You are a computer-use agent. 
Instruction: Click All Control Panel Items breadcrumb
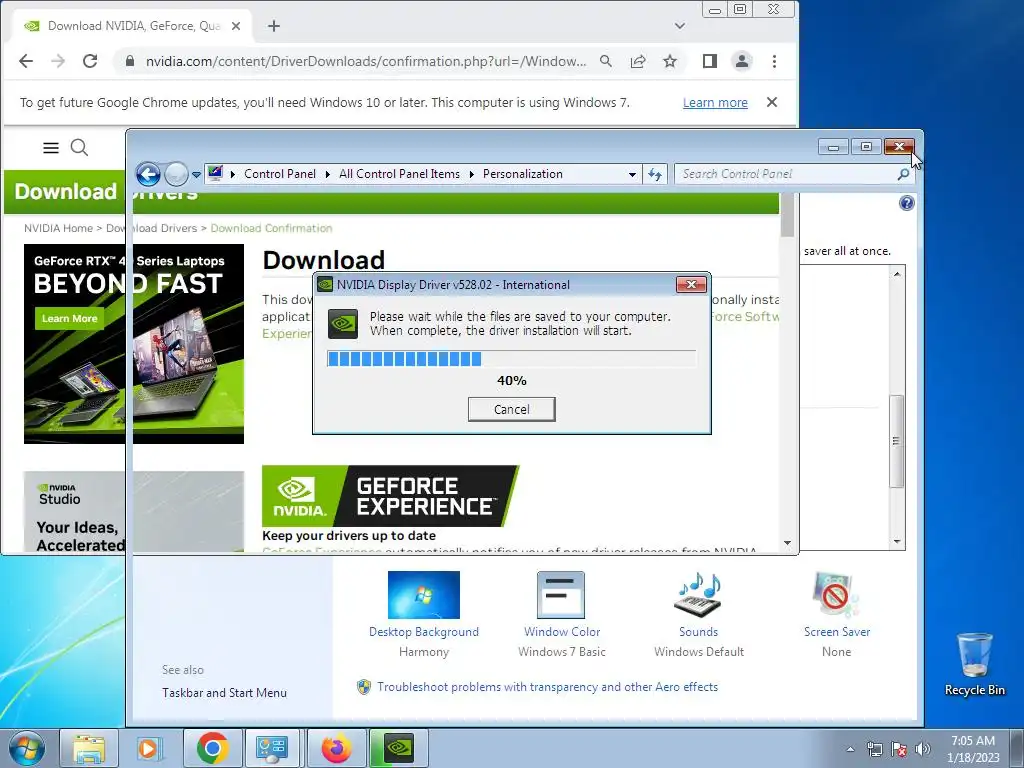click(399, 174)
